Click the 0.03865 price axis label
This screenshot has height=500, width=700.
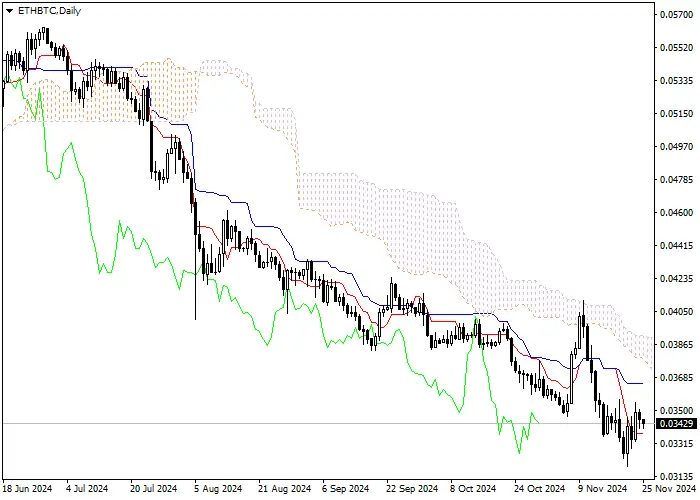677,345
